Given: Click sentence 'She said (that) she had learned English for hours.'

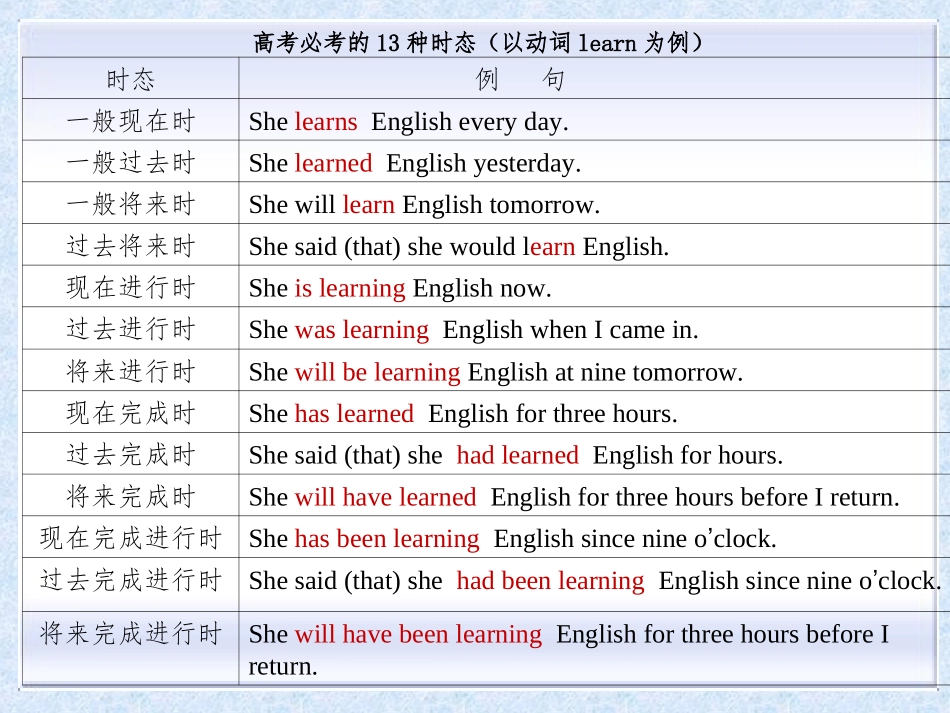Looking at the screenshot, I should pos(516,456).
